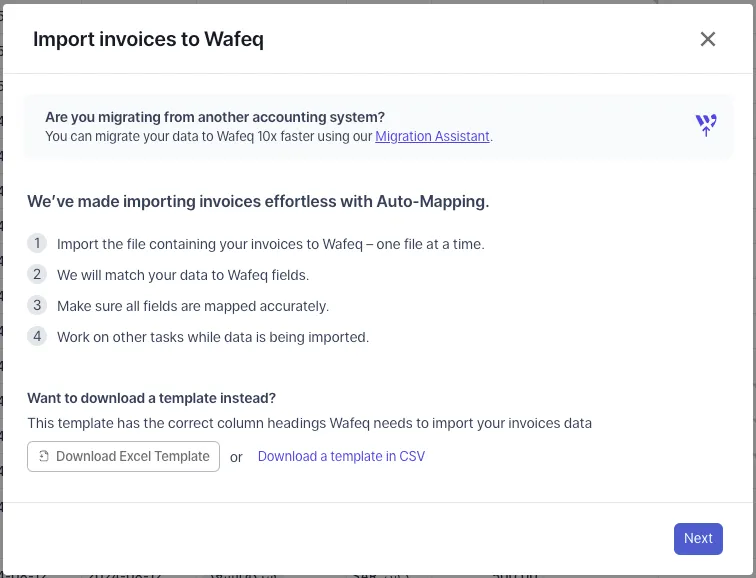Viewport: 756px width, 578px height.
Task: Click the step 4 number badge
Action: click(37, 336)
